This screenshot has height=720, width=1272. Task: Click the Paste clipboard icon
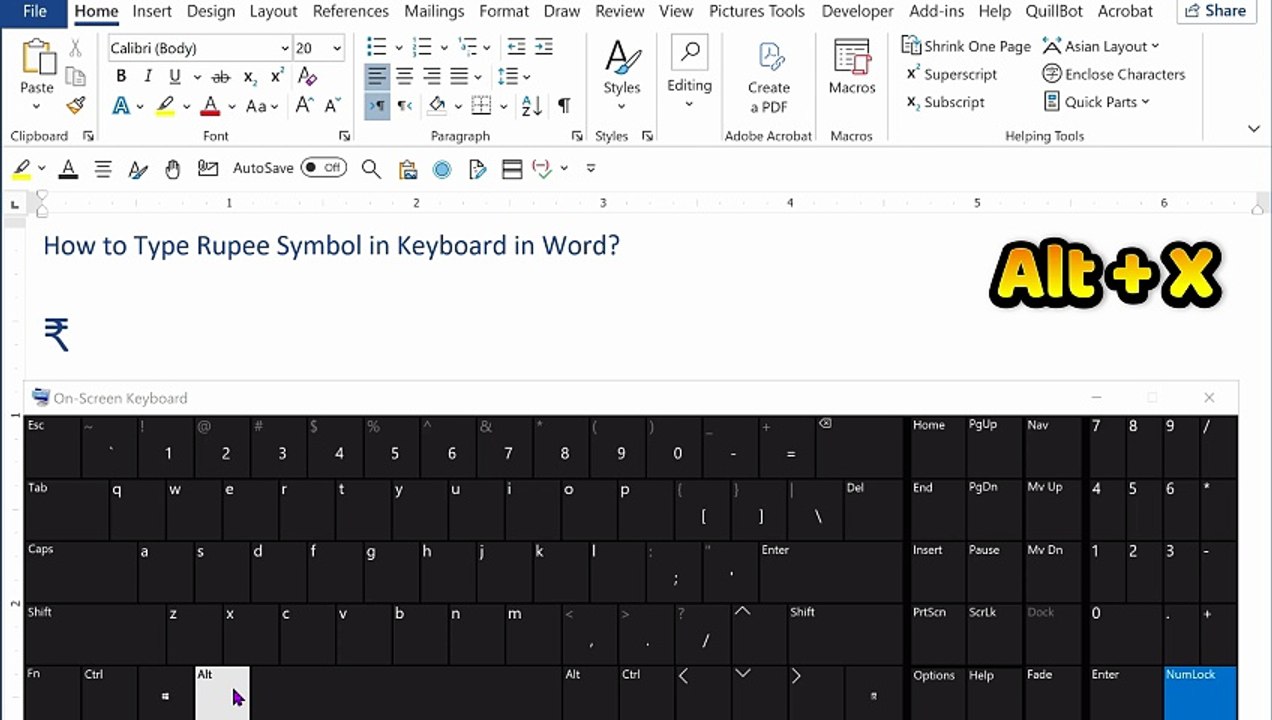(x=37, y=58)
